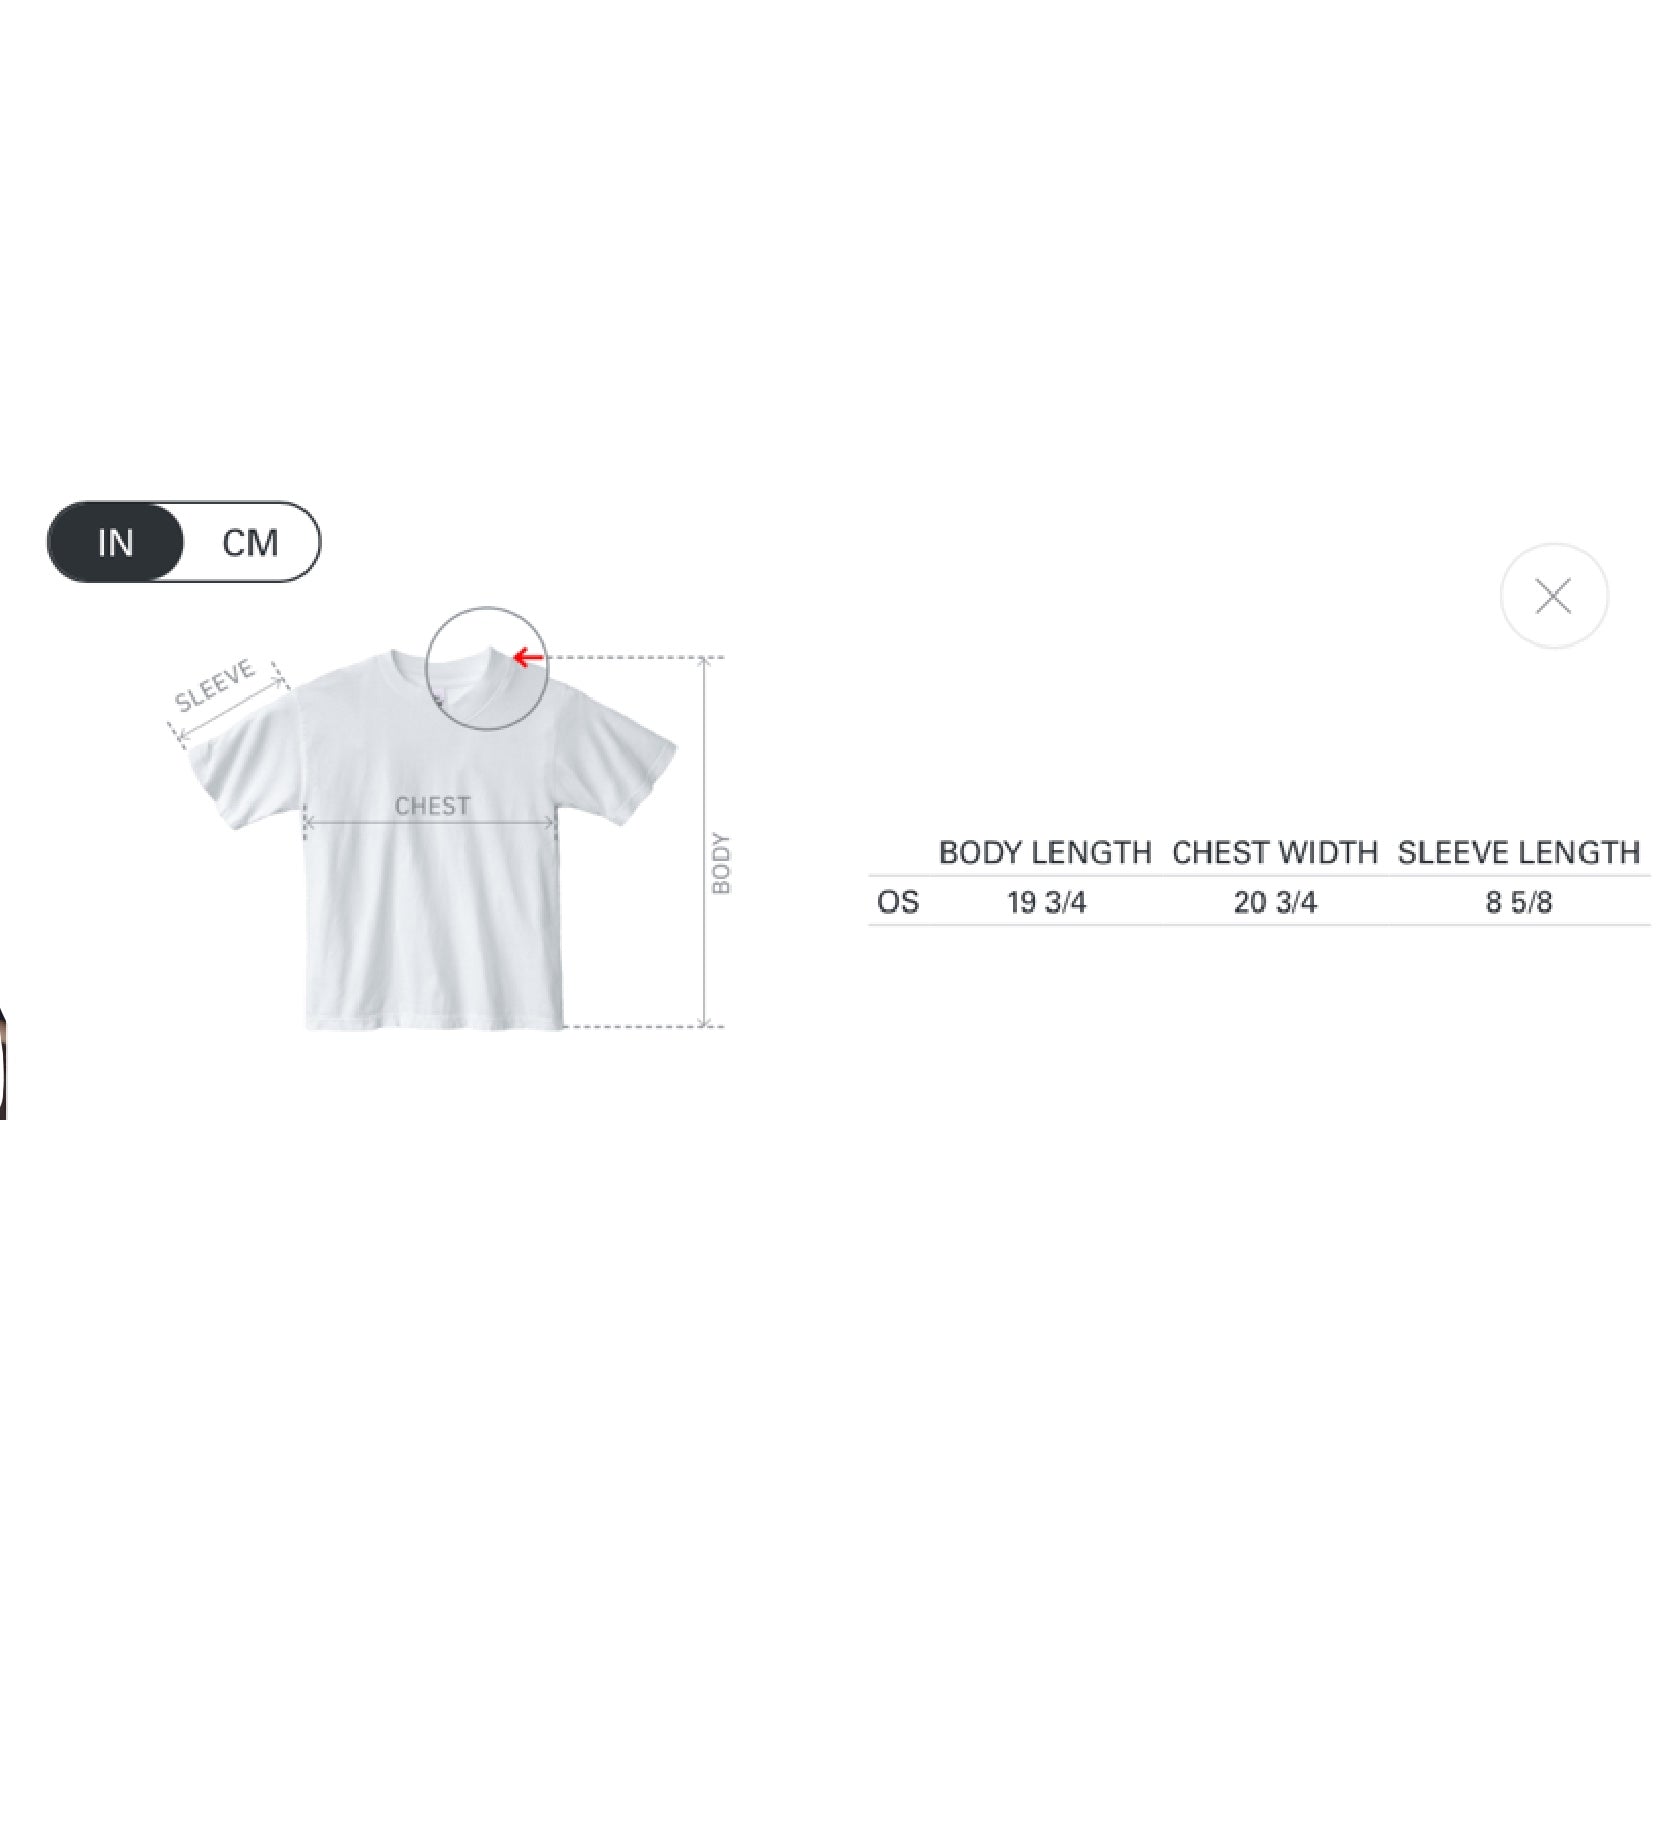Click the vertical BODY label
1669x1839 pixels.
721,863
